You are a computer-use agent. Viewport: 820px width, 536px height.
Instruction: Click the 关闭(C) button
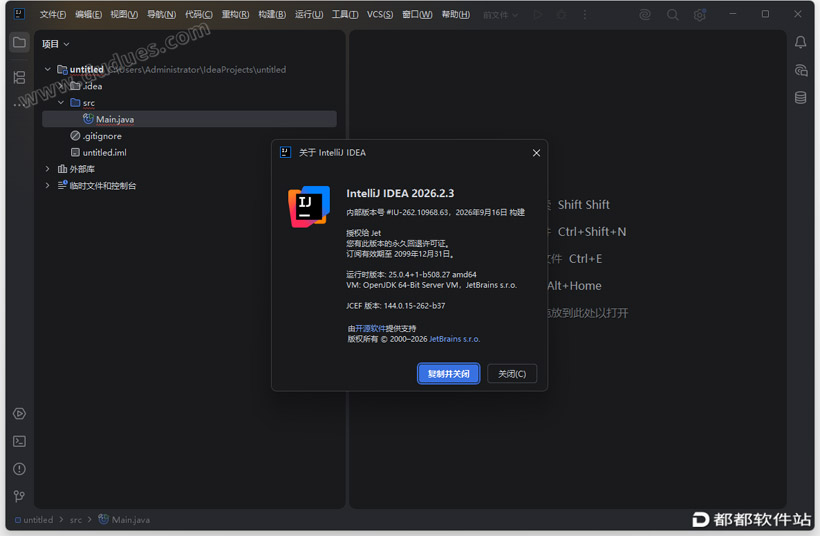[512, 374]
